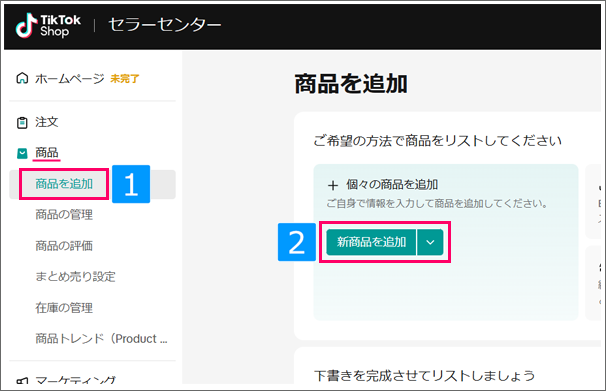Select 商品を追加 in the sidebar
The height and width of the screenshot is (391, 606).
coord(64,184)
